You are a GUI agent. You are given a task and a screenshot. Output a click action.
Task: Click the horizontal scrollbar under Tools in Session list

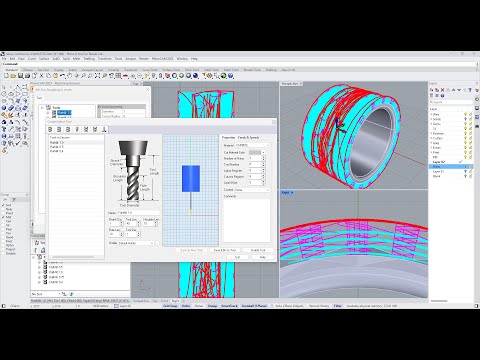pyautogui.click(x=73, y=257)
